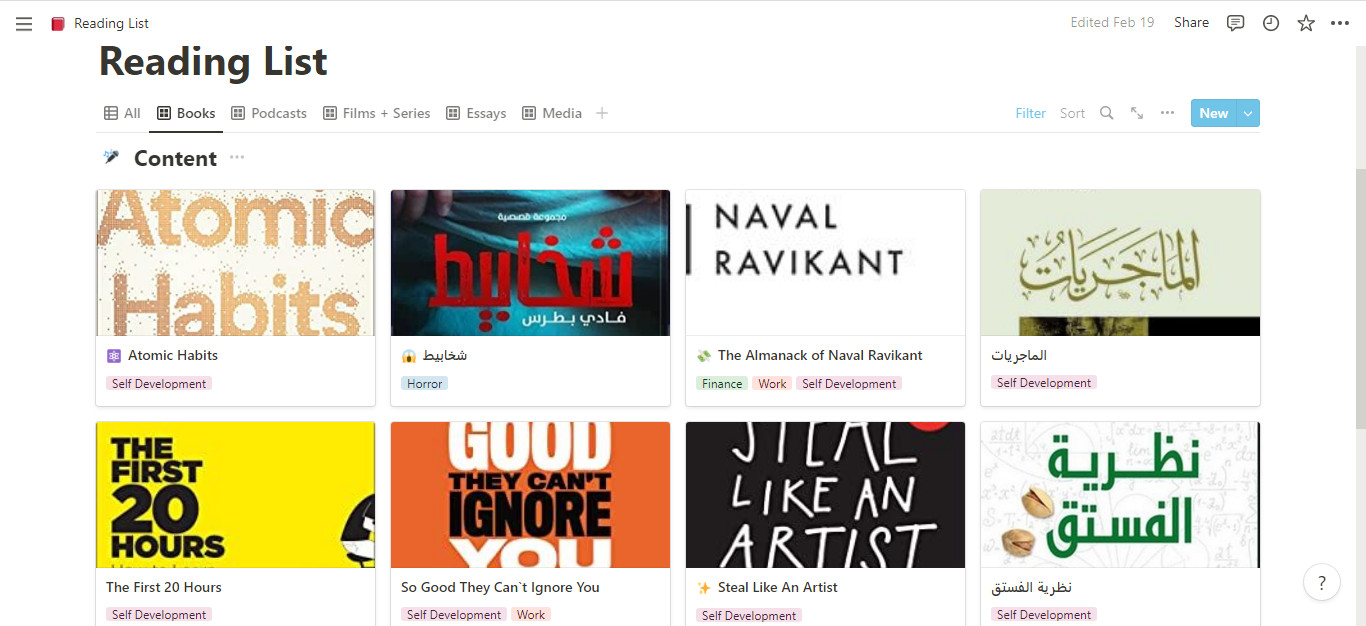The image size is (1366, 626).
Task: Open the Naval Ravikant cover thumbnail
Action: [825, 263]
